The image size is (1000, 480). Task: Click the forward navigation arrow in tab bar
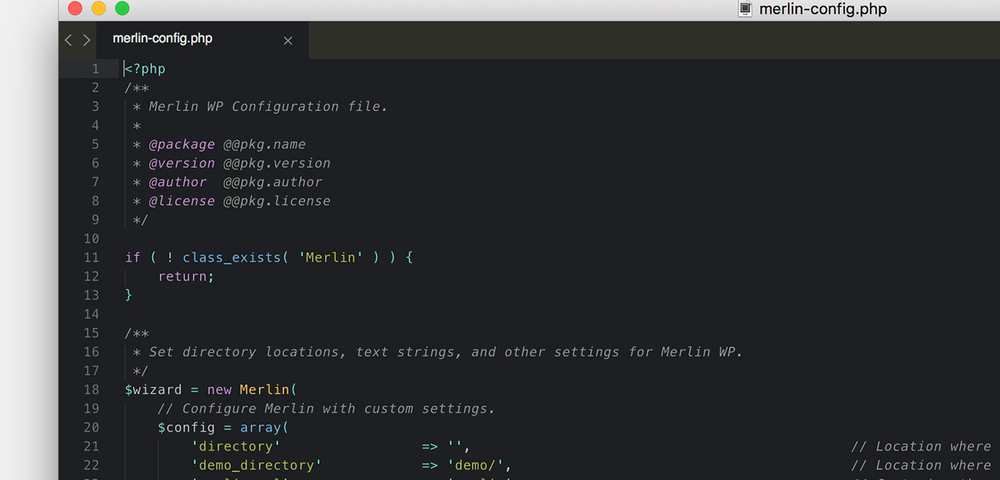tap(87, 40)
